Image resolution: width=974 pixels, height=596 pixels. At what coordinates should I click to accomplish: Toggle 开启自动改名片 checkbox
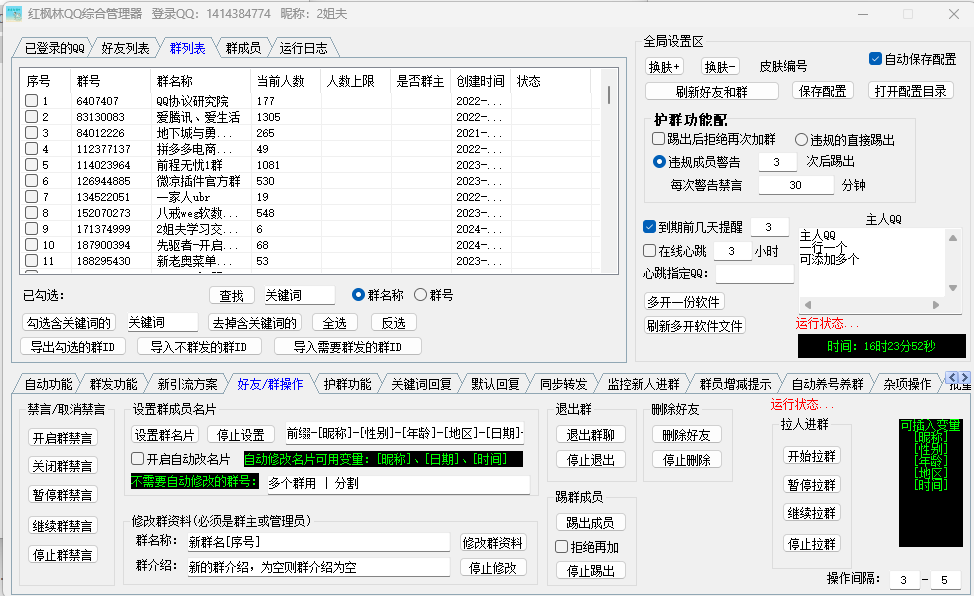point(138,458)
